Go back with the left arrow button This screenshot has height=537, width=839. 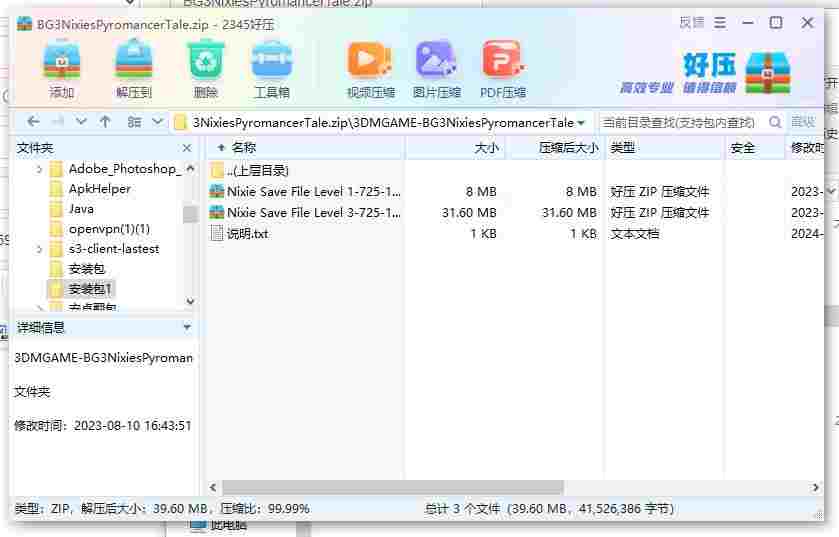coord(33,122)
